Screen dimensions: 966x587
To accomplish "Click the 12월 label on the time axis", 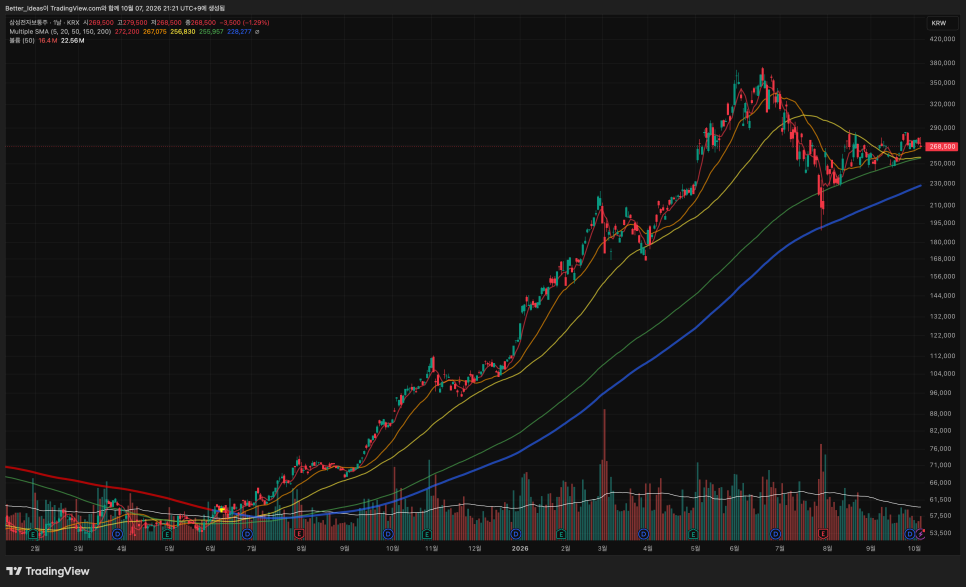I will pyautogui.click(x=474, y=548).
